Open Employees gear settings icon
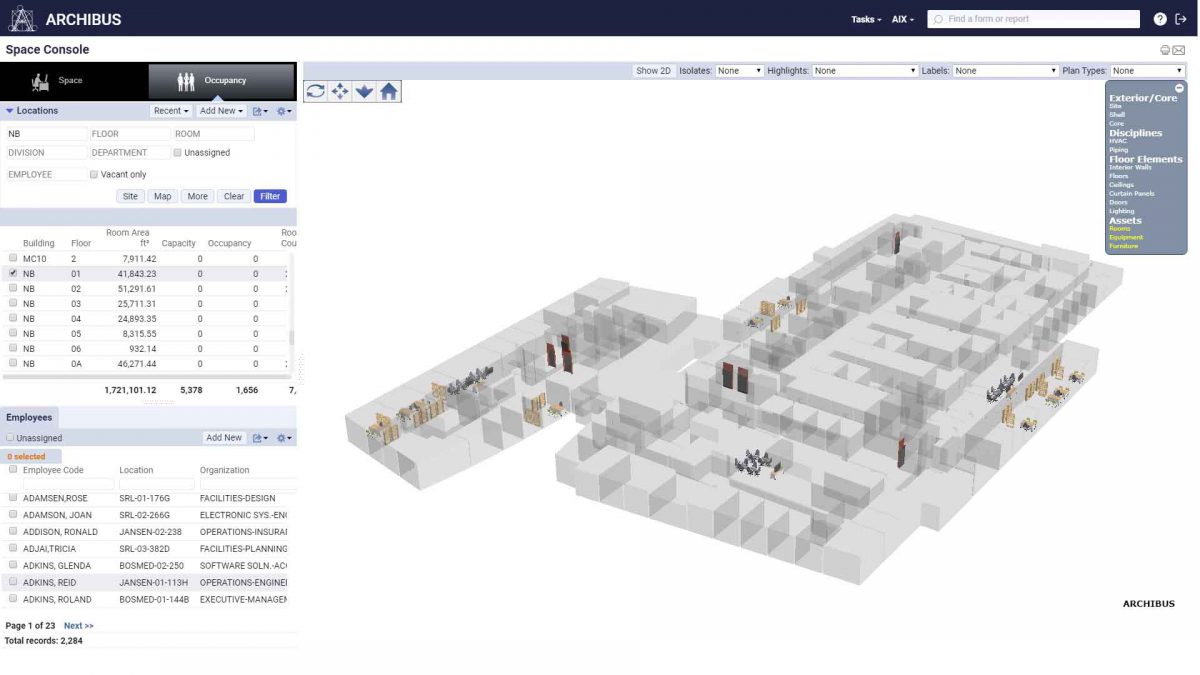Image resolution: width=1200 pixels, height=675 pixels. 284,438
